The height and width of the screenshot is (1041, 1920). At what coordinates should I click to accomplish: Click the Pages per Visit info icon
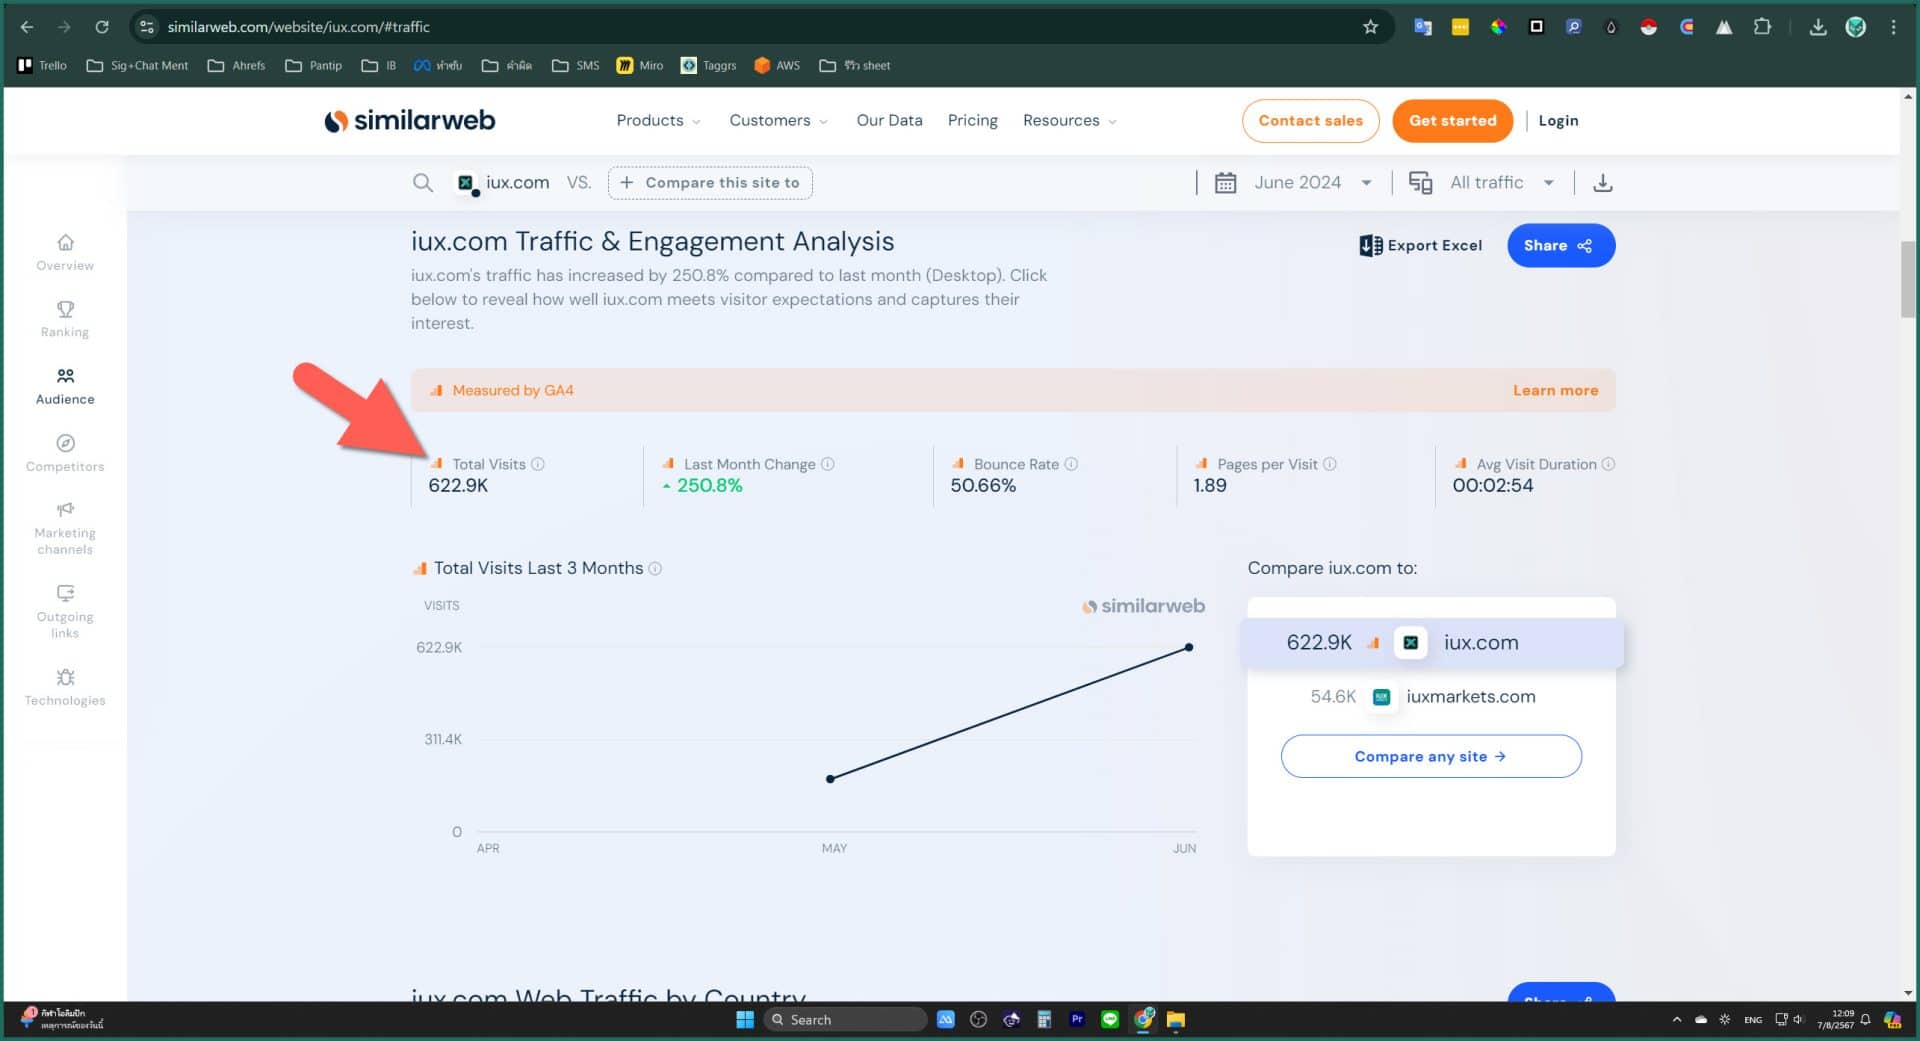(x=1330, y=464)
